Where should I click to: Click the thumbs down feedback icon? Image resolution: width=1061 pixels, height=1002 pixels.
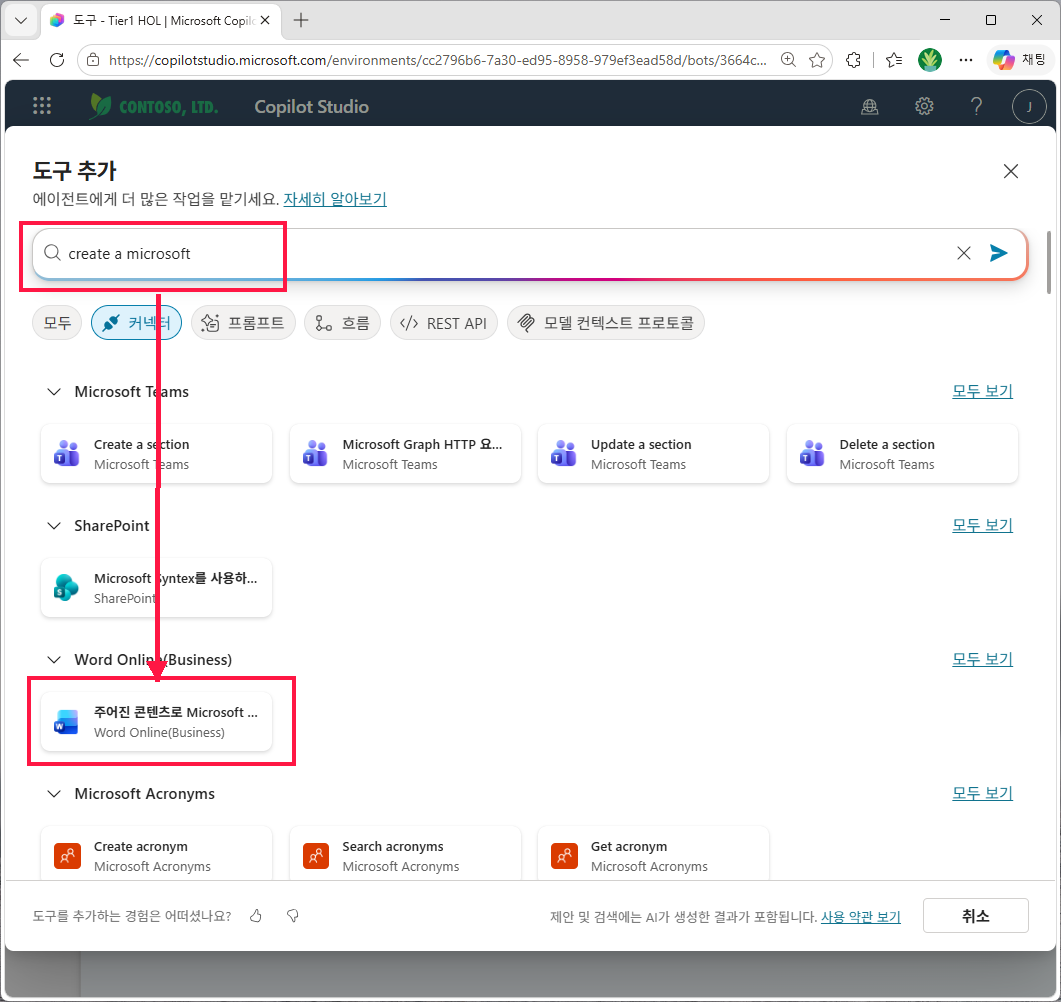tap(293, 915)
